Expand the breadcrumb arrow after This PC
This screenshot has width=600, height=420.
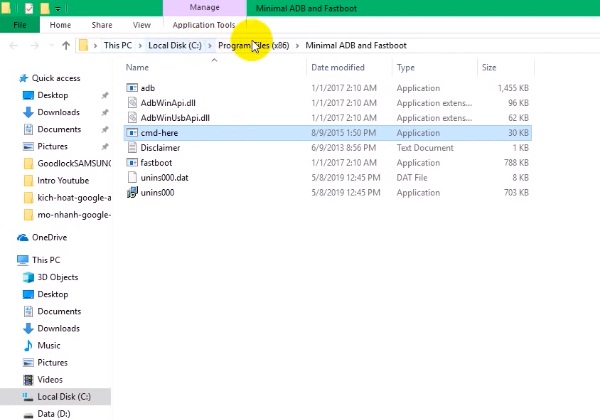tap(139, 45)
